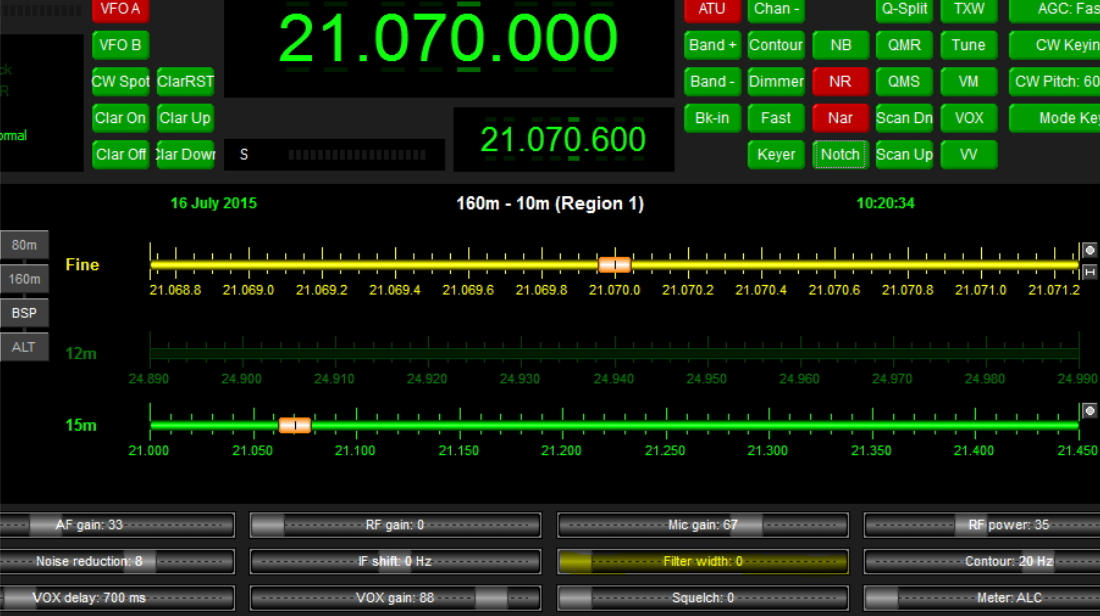
Task: Toggle the NB noise blanker
Action: click(840, 46)
